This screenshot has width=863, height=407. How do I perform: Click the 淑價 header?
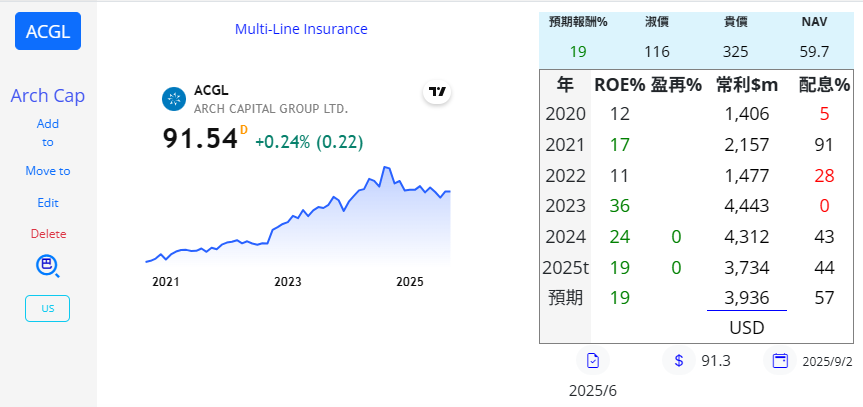pos(657,22)
